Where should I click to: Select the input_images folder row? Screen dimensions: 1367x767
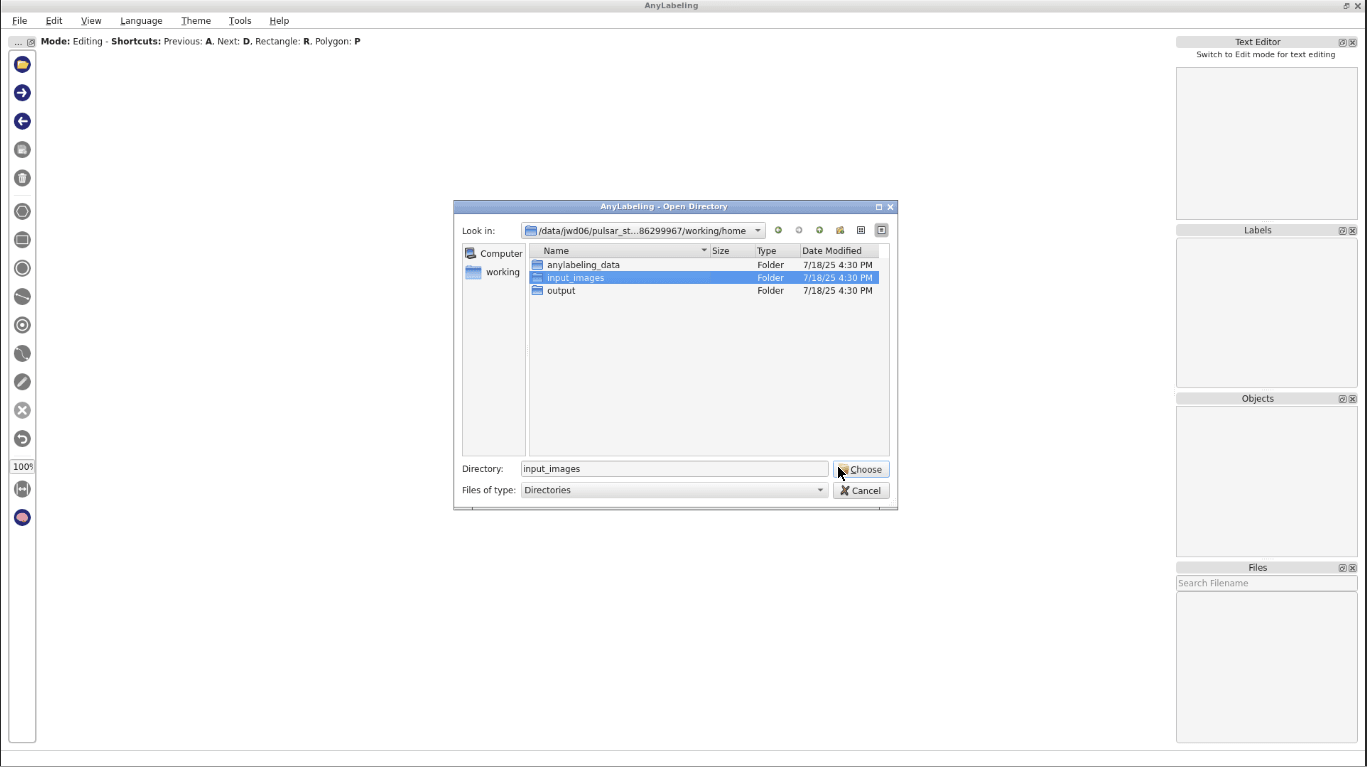tap(704, 278)
